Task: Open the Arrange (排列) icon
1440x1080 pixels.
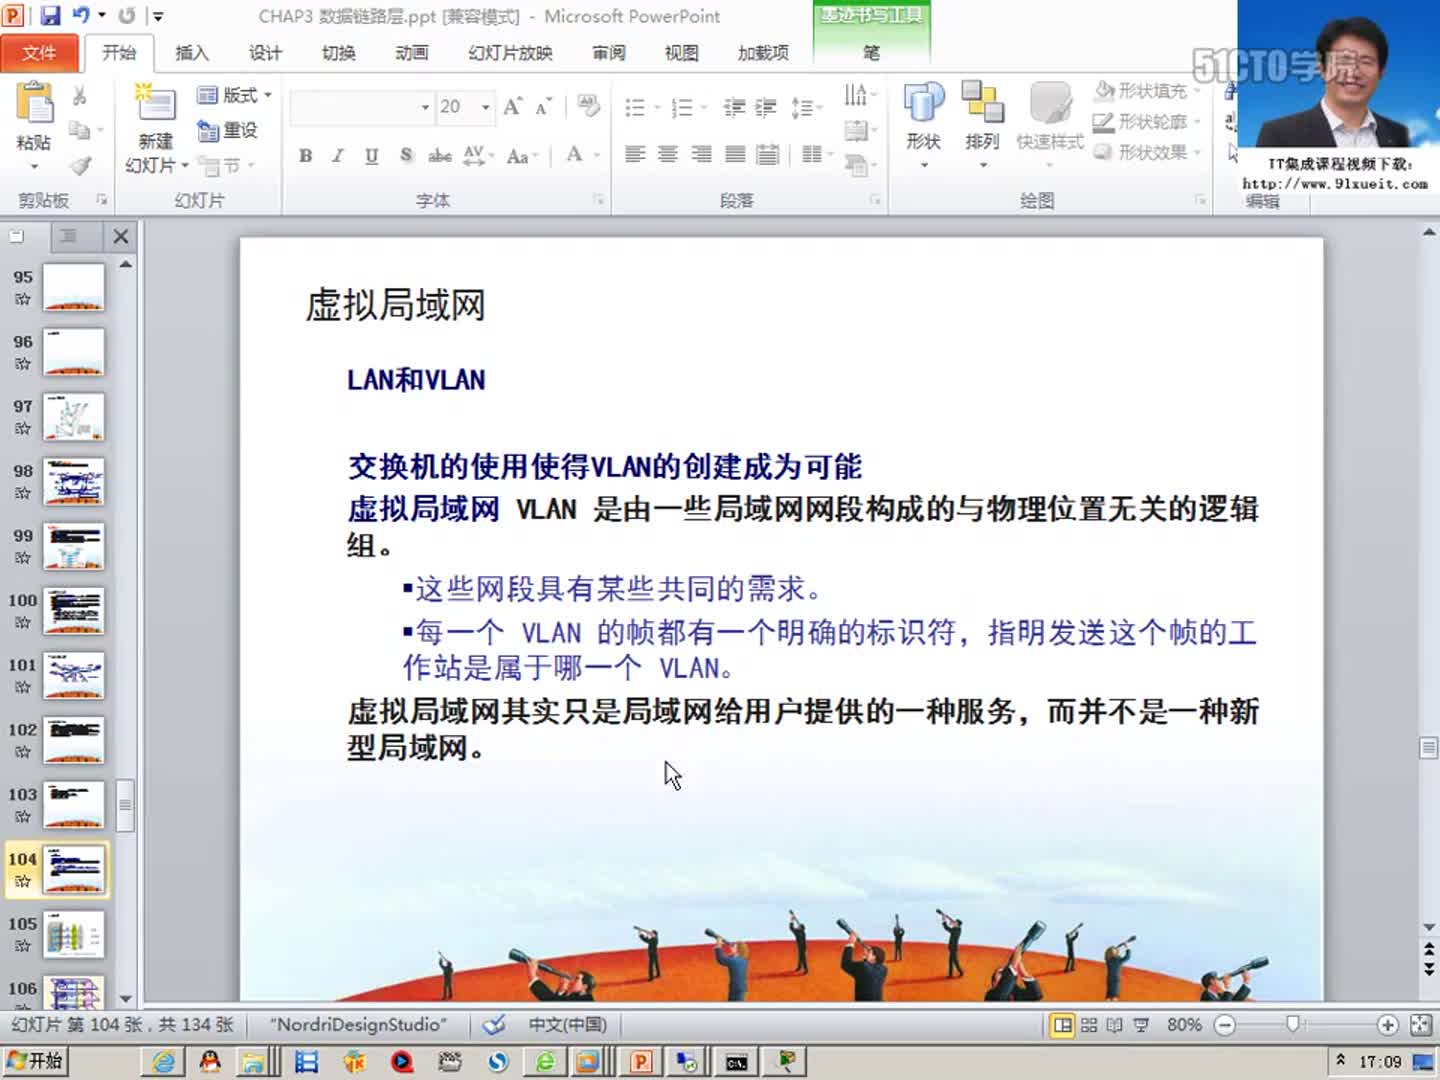Action: [x=983, y=103]
